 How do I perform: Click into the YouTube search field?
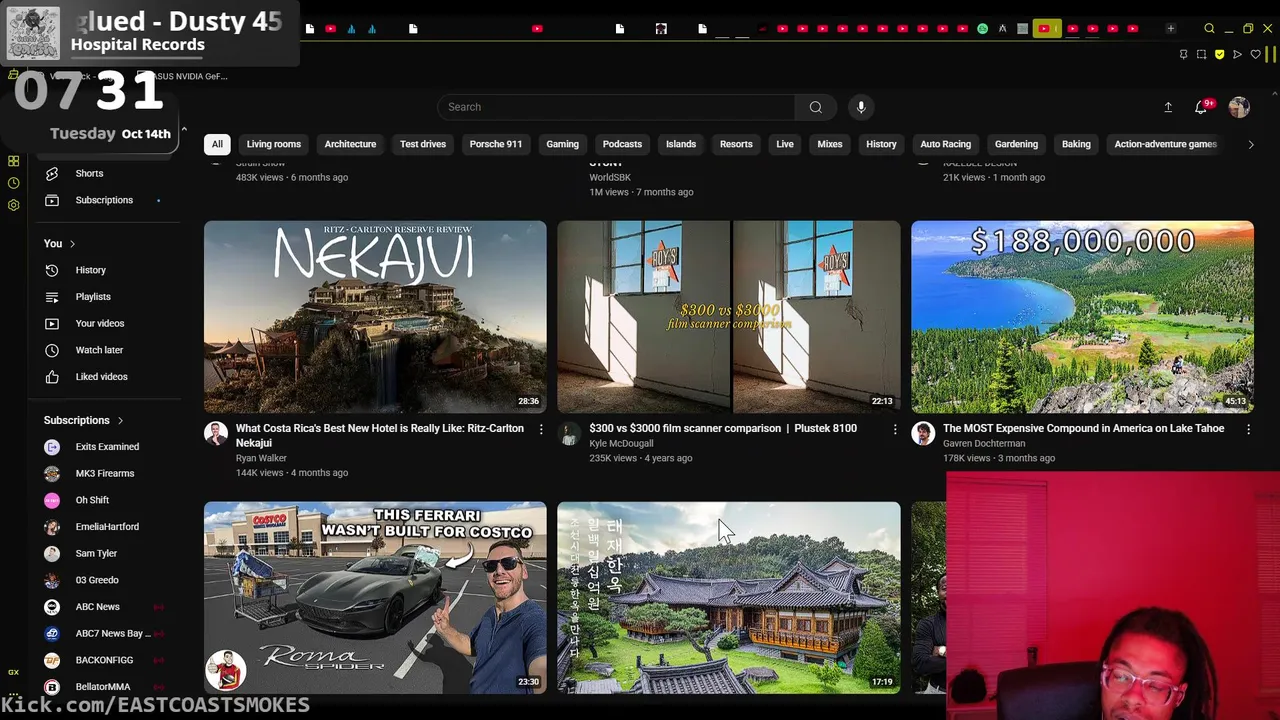(x=616, y=107)
